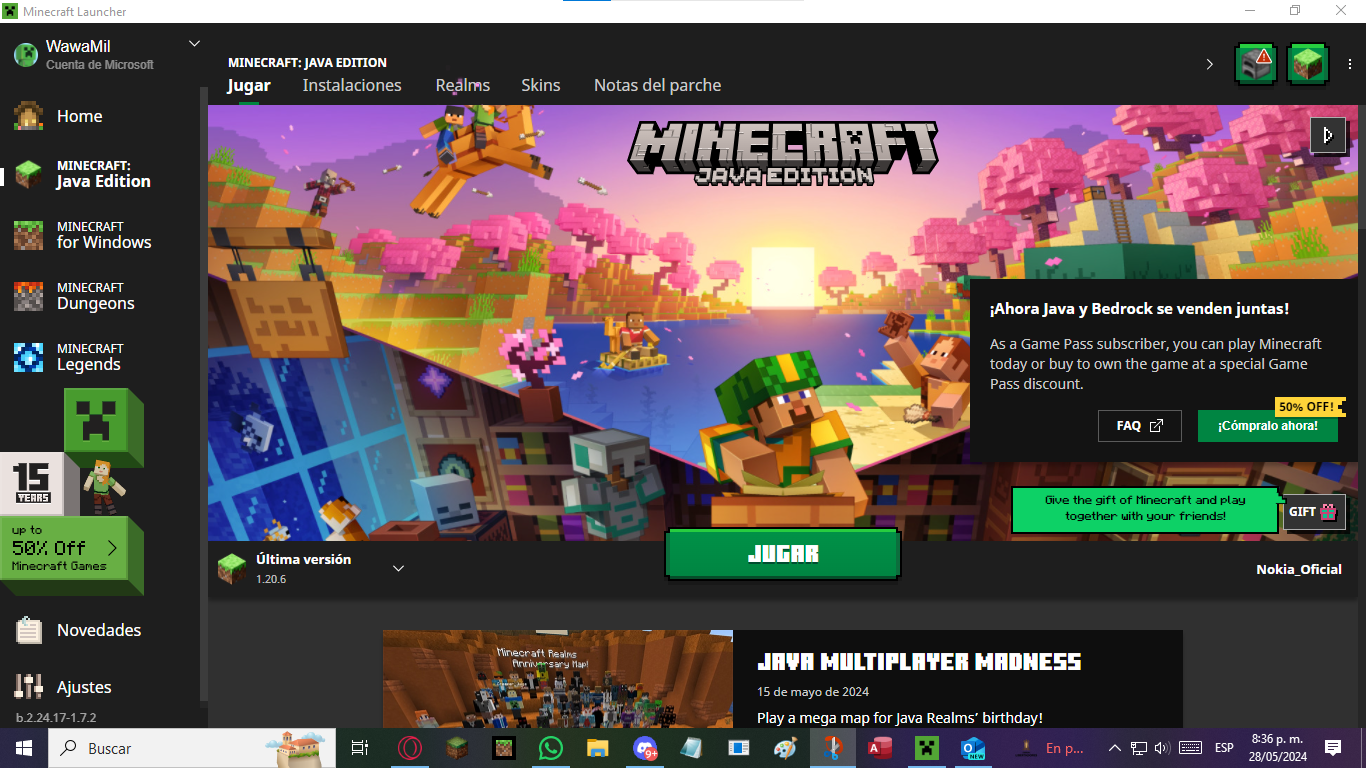Viewport: 1366px width, 768px height.
Task: Go to the Skins tab
Action: (541, 85)
